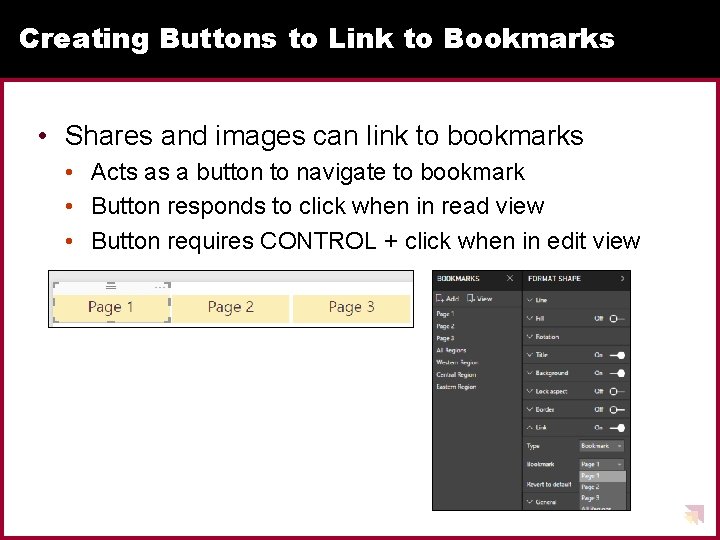
Task: Expand the Title section chevron
Action: 530,355
